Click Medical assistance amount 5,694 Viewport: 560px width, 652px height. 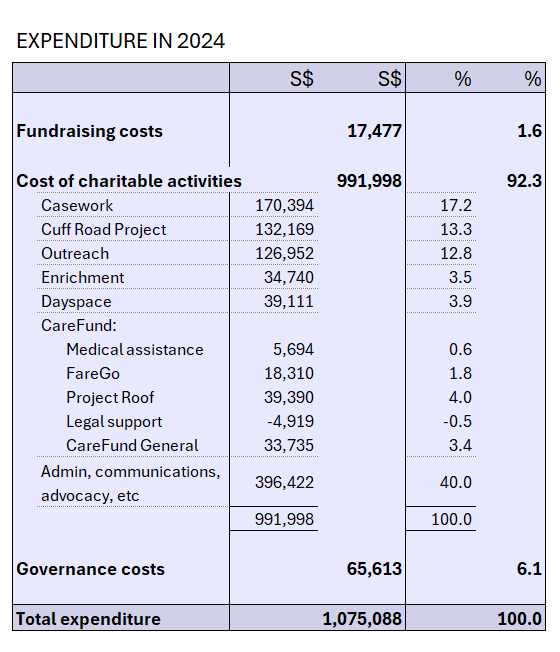tap(294, 350)
